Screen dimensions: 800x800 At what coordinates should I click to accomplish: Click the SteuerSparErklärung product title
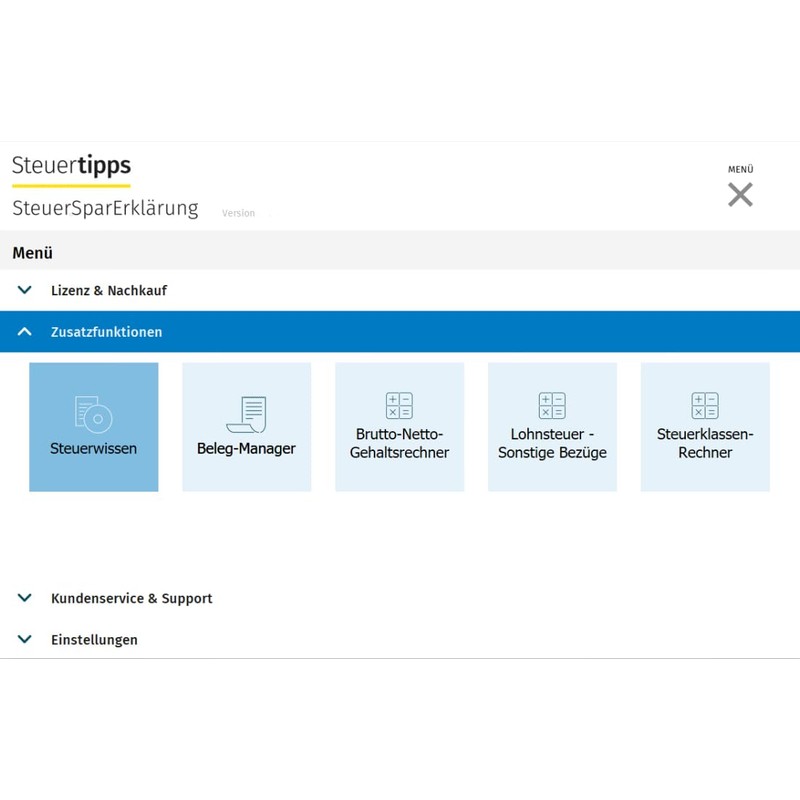(105, 209)
